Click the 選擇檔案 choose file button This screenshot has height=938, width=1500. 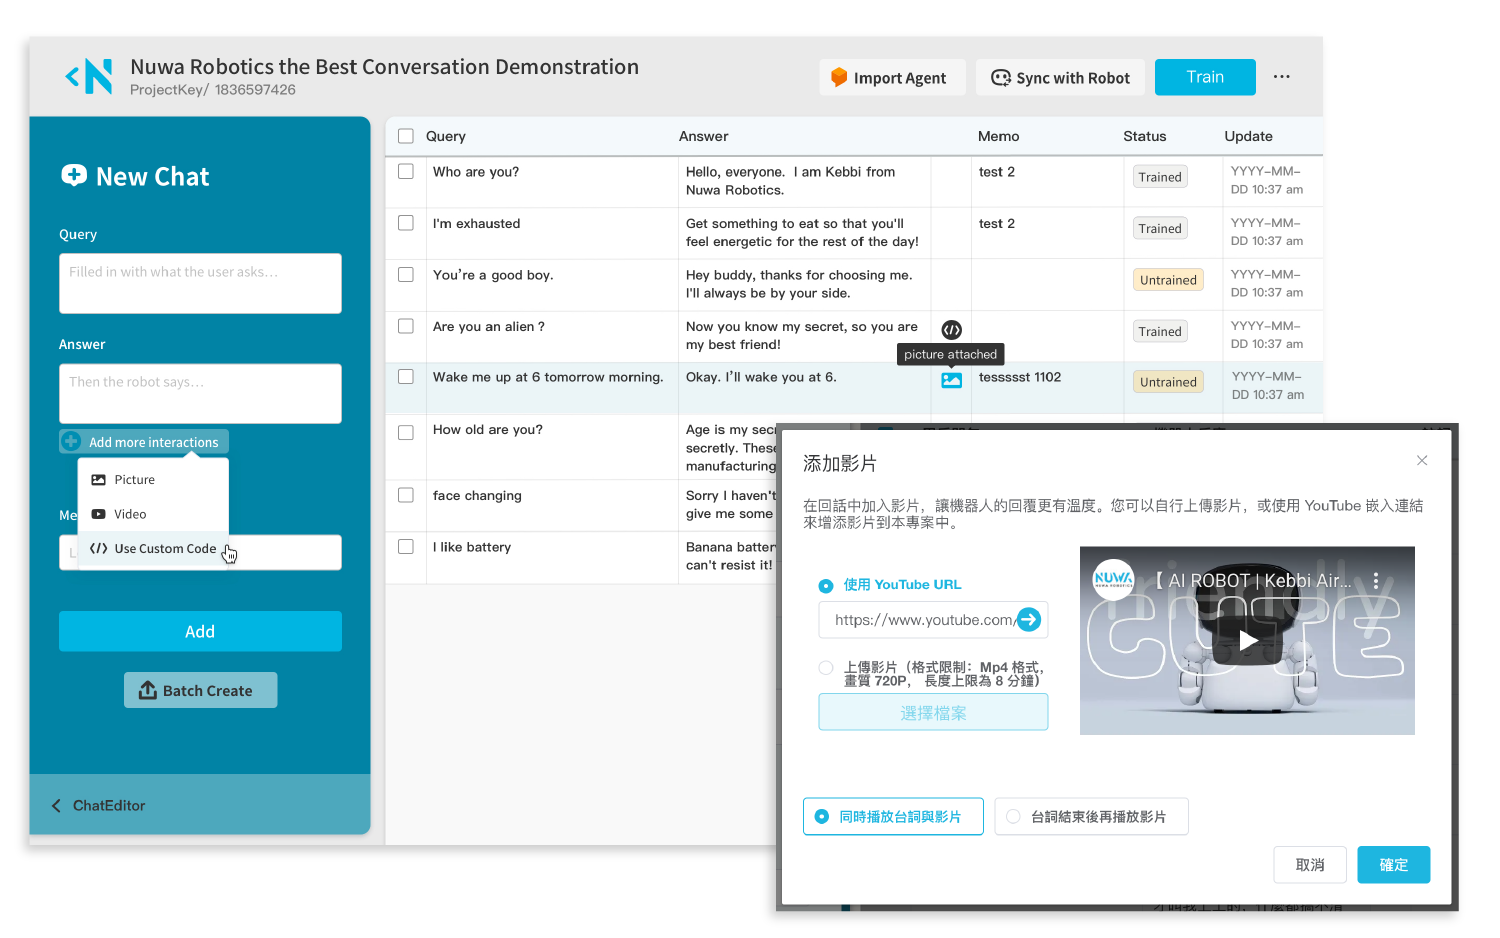pos(933,712)
